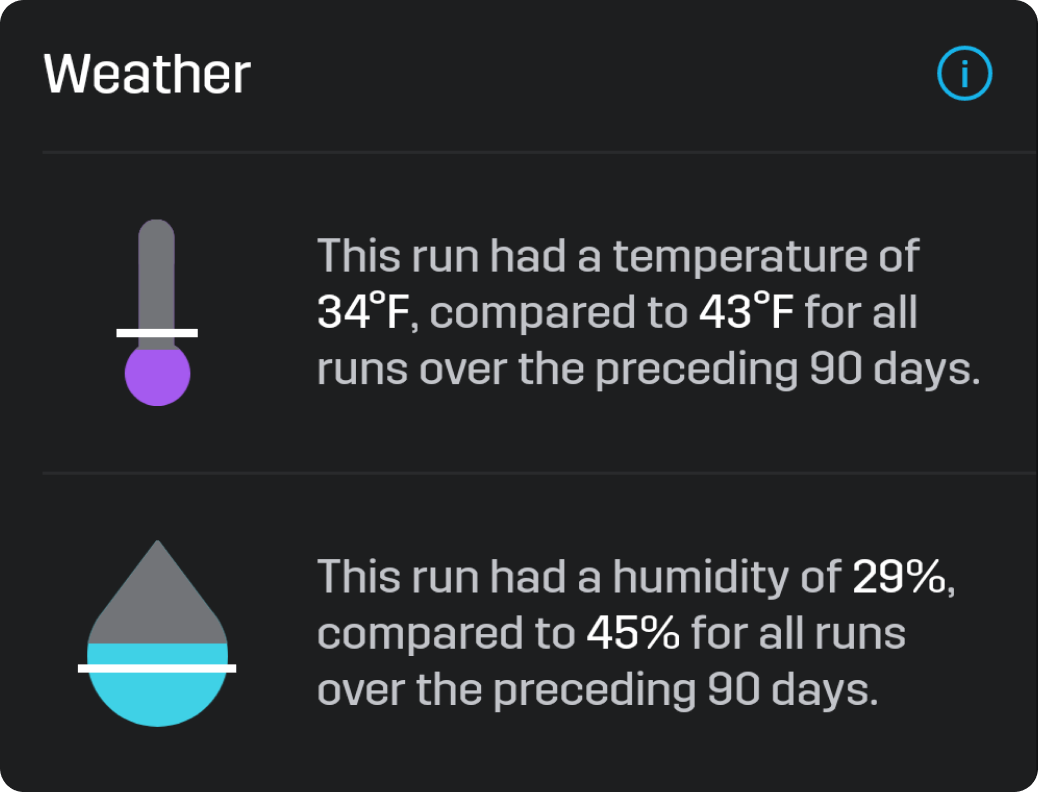1038x792 pixels.
Task: Click the thermometer temperature icon
Action: coord(157,313)
